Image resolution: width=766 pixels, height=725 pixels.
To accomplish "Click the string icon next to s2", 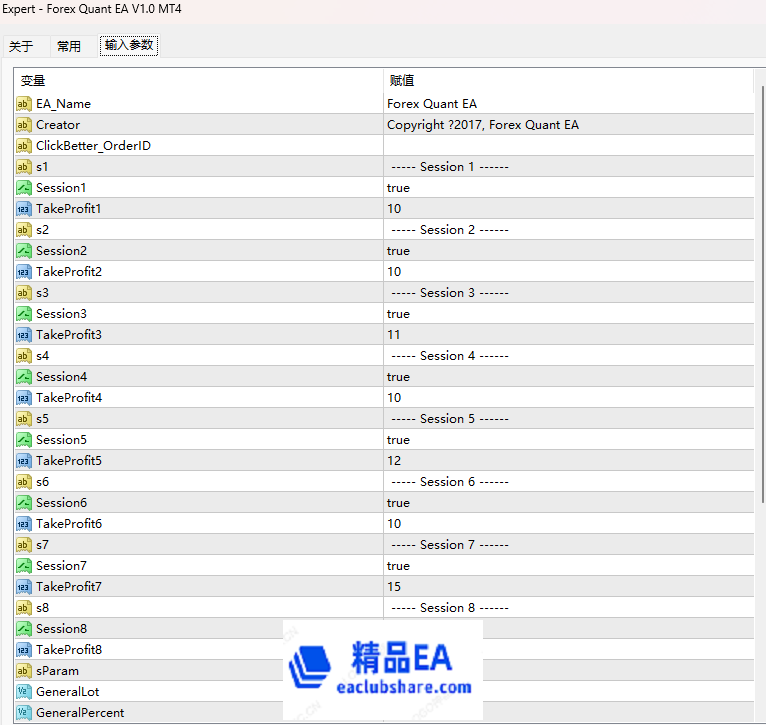I will pyautogui.click(x=23, y=230).
